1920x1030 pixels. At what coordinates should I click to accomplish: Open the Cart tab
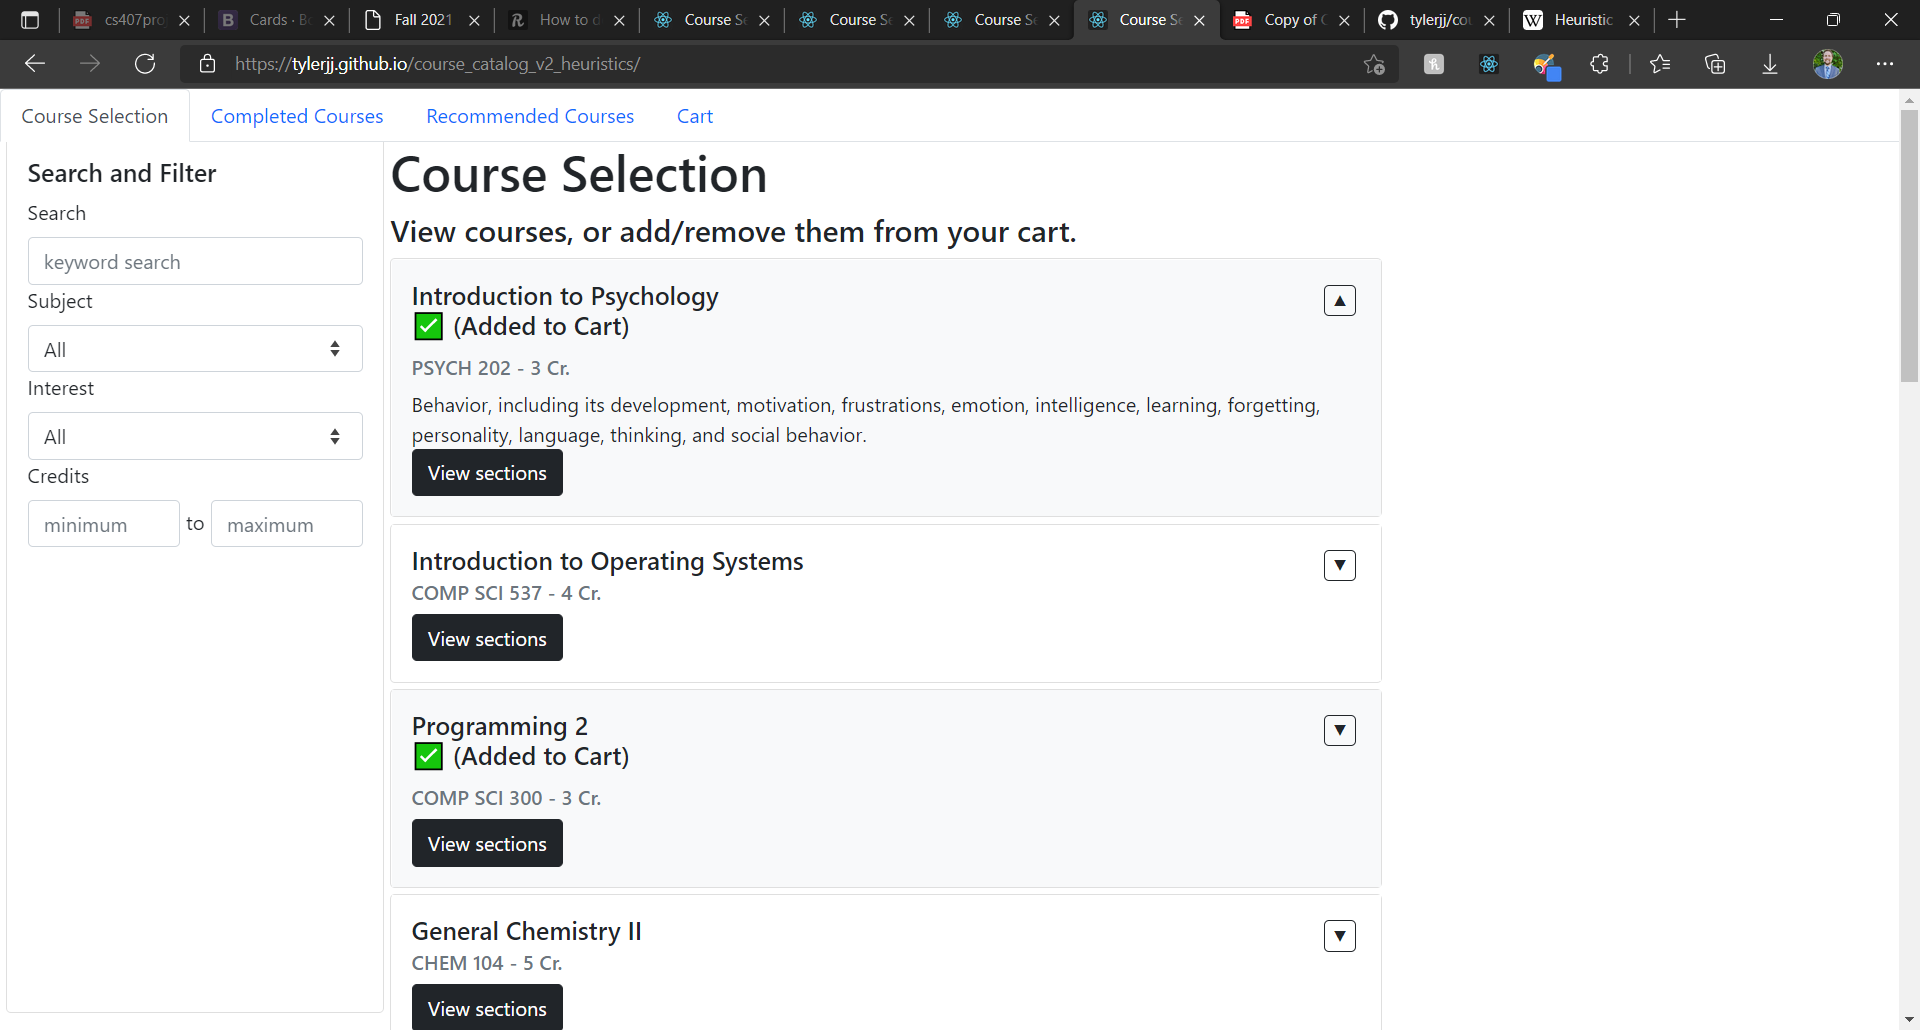(694, 116)
